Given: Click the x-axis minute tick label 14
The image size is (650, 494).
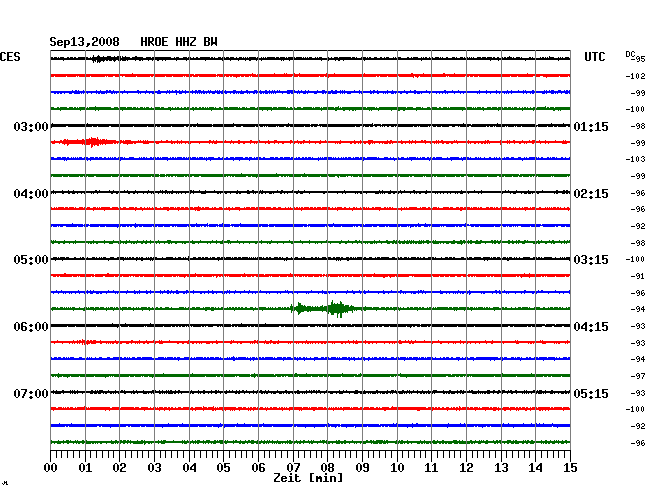Looking at the screenshot, I should [x=535, y=467].
